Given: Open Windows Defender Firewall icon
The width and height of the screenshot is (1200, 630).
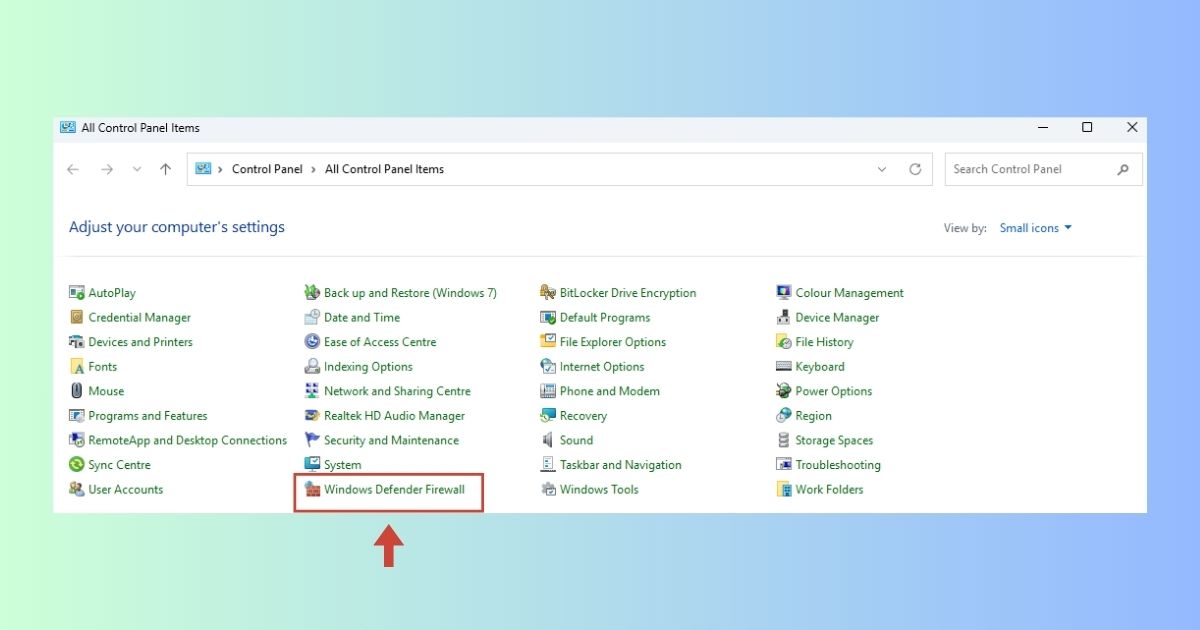Looking at the screenshot, I should point(312,489).
